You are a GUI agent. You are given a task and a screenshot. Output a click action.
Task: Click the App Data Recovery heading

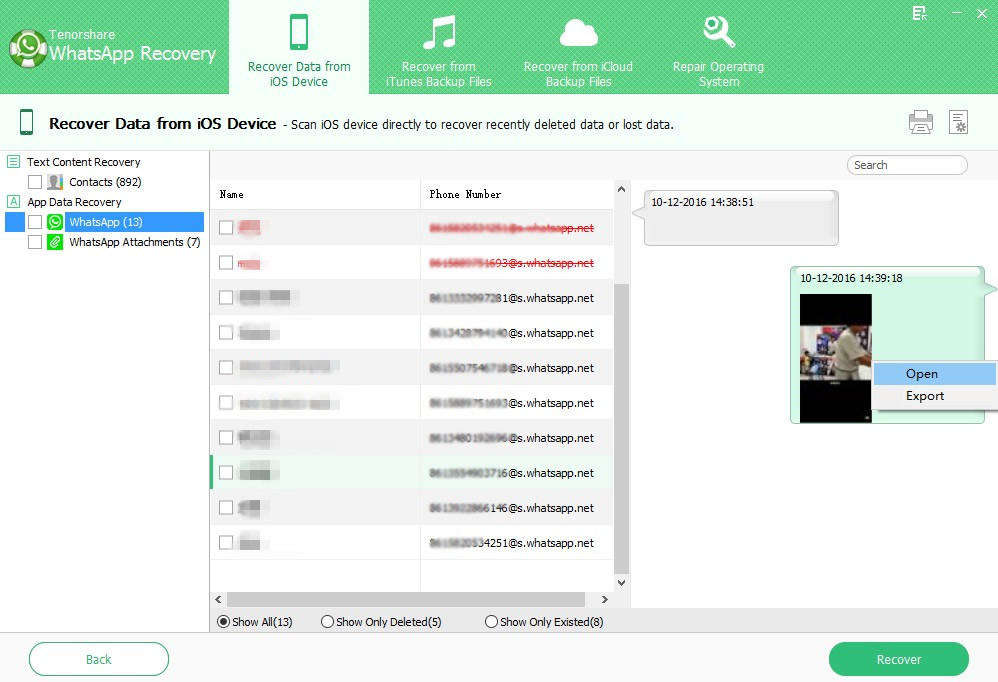(x=74, y=202)
